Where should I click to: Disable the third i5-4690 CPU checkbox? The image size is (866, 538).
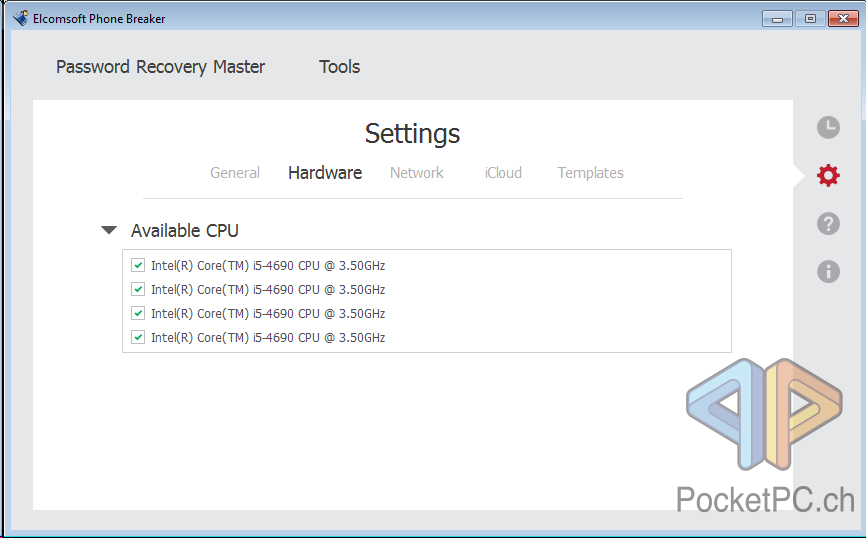point(138,313)
